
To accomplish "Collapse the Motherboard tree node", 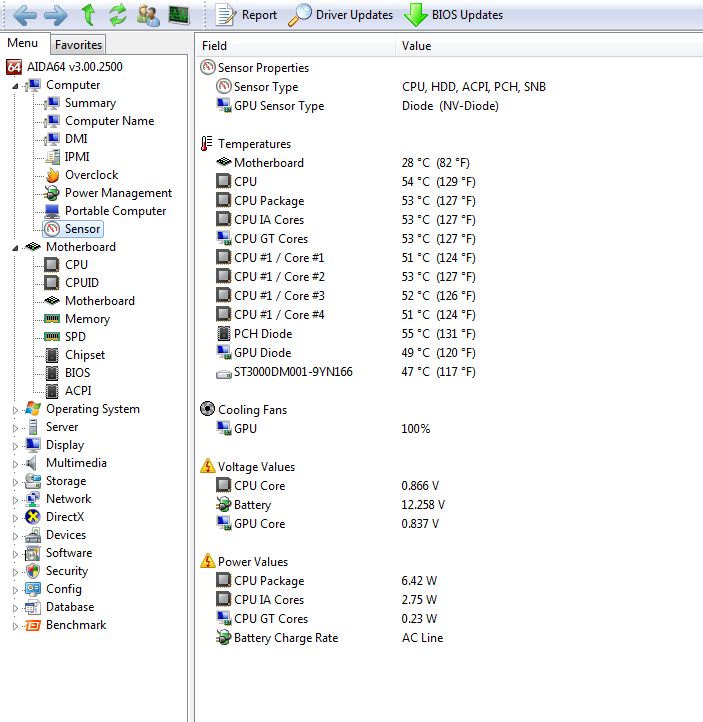I will click(x=16, y=247).
